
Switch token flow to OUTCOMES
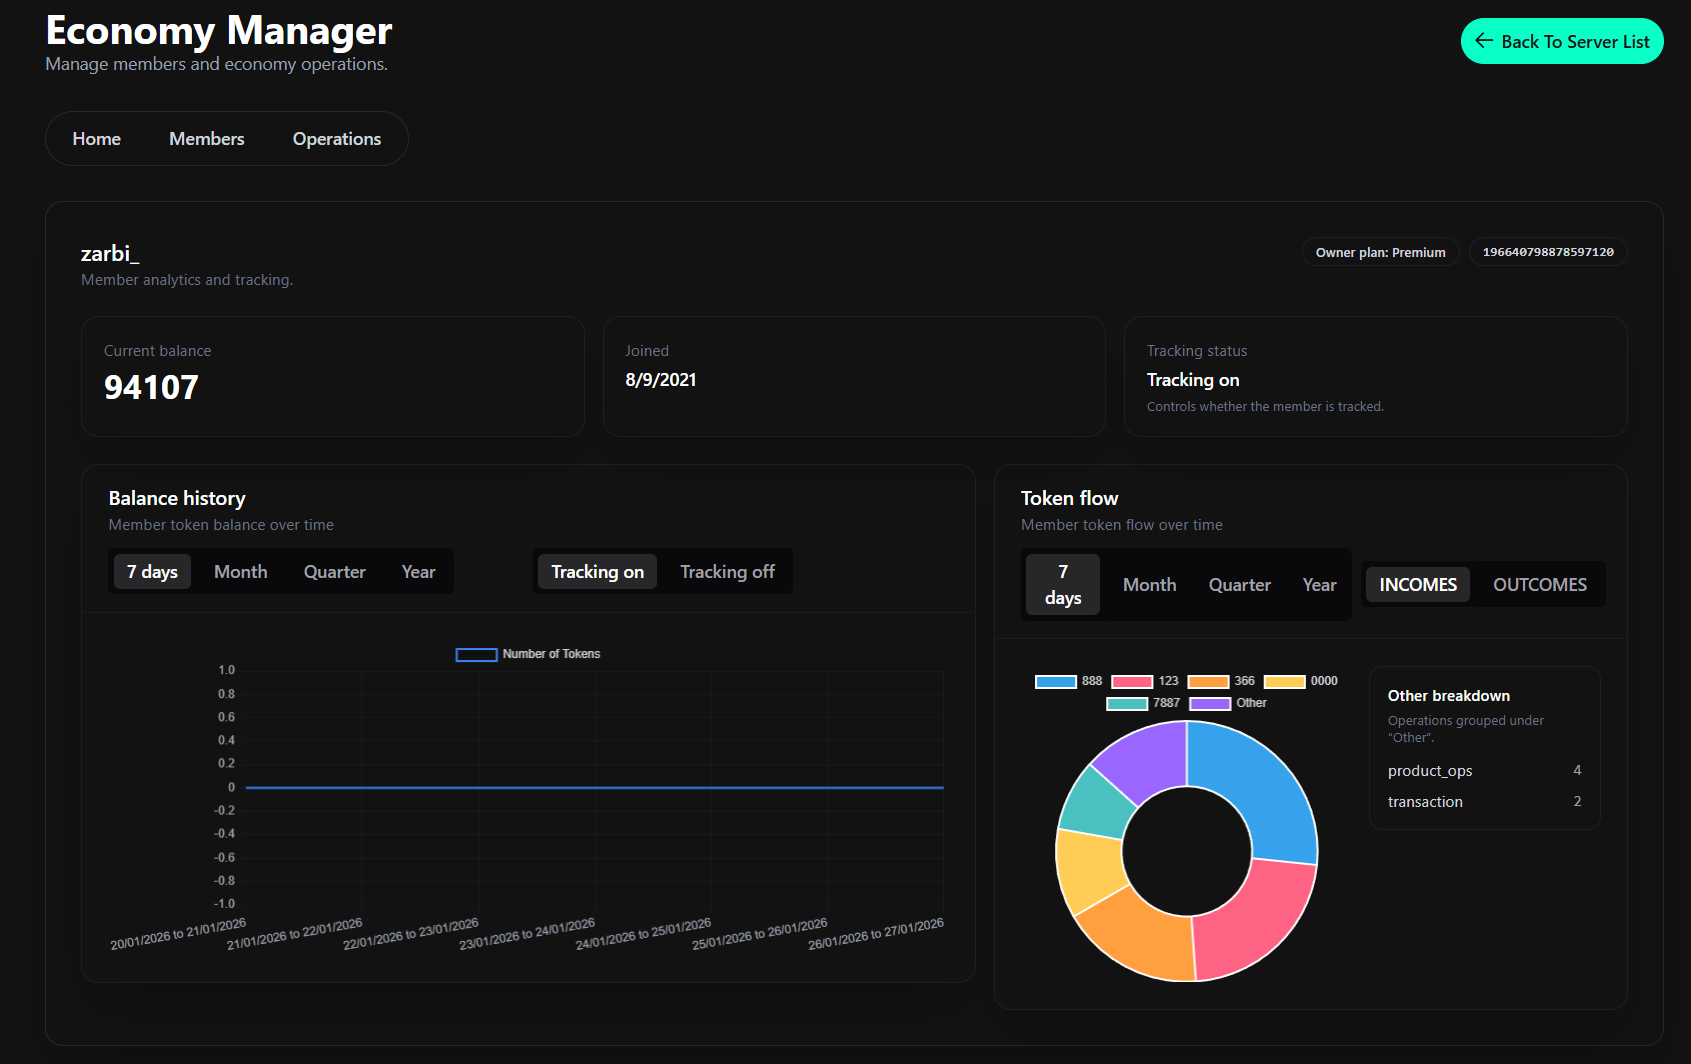point(1539,584)
